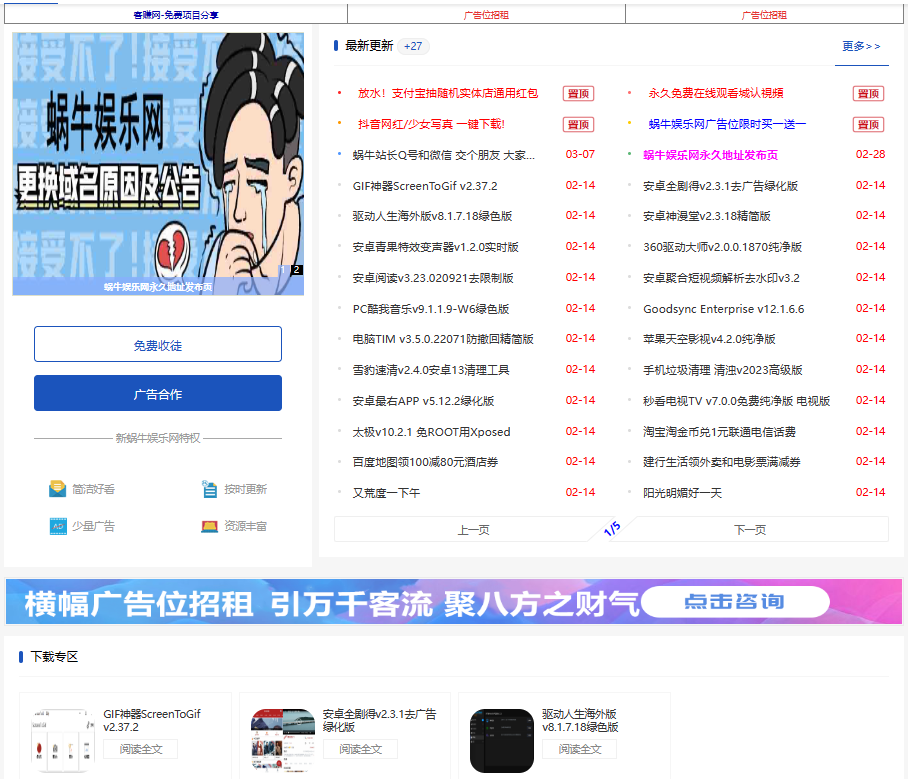Open the 客赚网-免费项目分享 top link

[175, 14]
